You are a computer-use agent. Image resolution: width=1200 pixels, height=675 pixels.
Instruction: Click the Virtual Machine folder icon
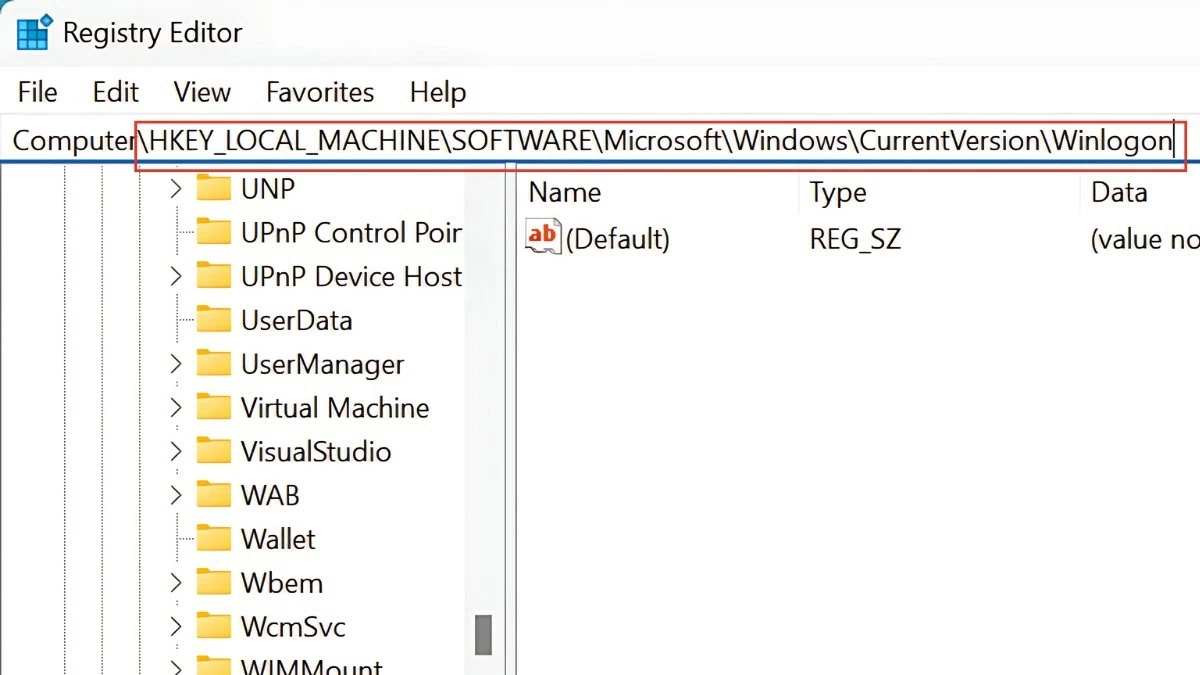click(x=215, y=407)
